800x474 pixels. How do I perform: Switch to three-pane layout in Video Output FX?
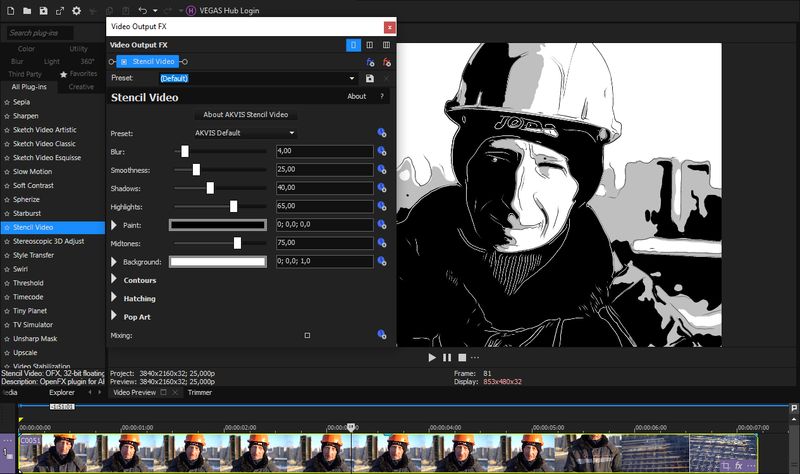386,45
